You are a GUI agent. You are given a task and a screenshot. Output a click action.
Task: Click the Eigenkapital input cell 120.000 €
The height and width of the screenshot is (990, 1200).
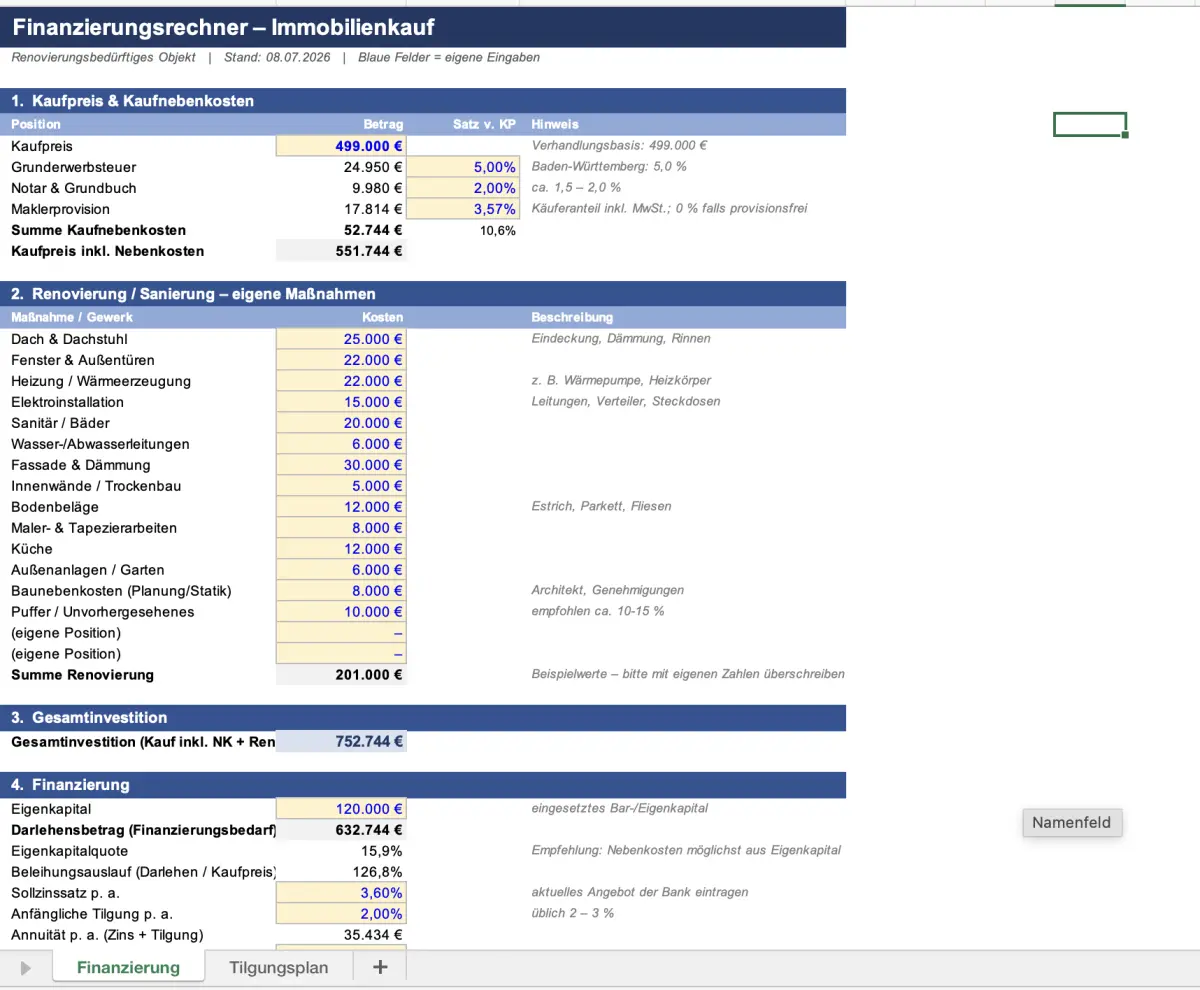pos(341,809)
